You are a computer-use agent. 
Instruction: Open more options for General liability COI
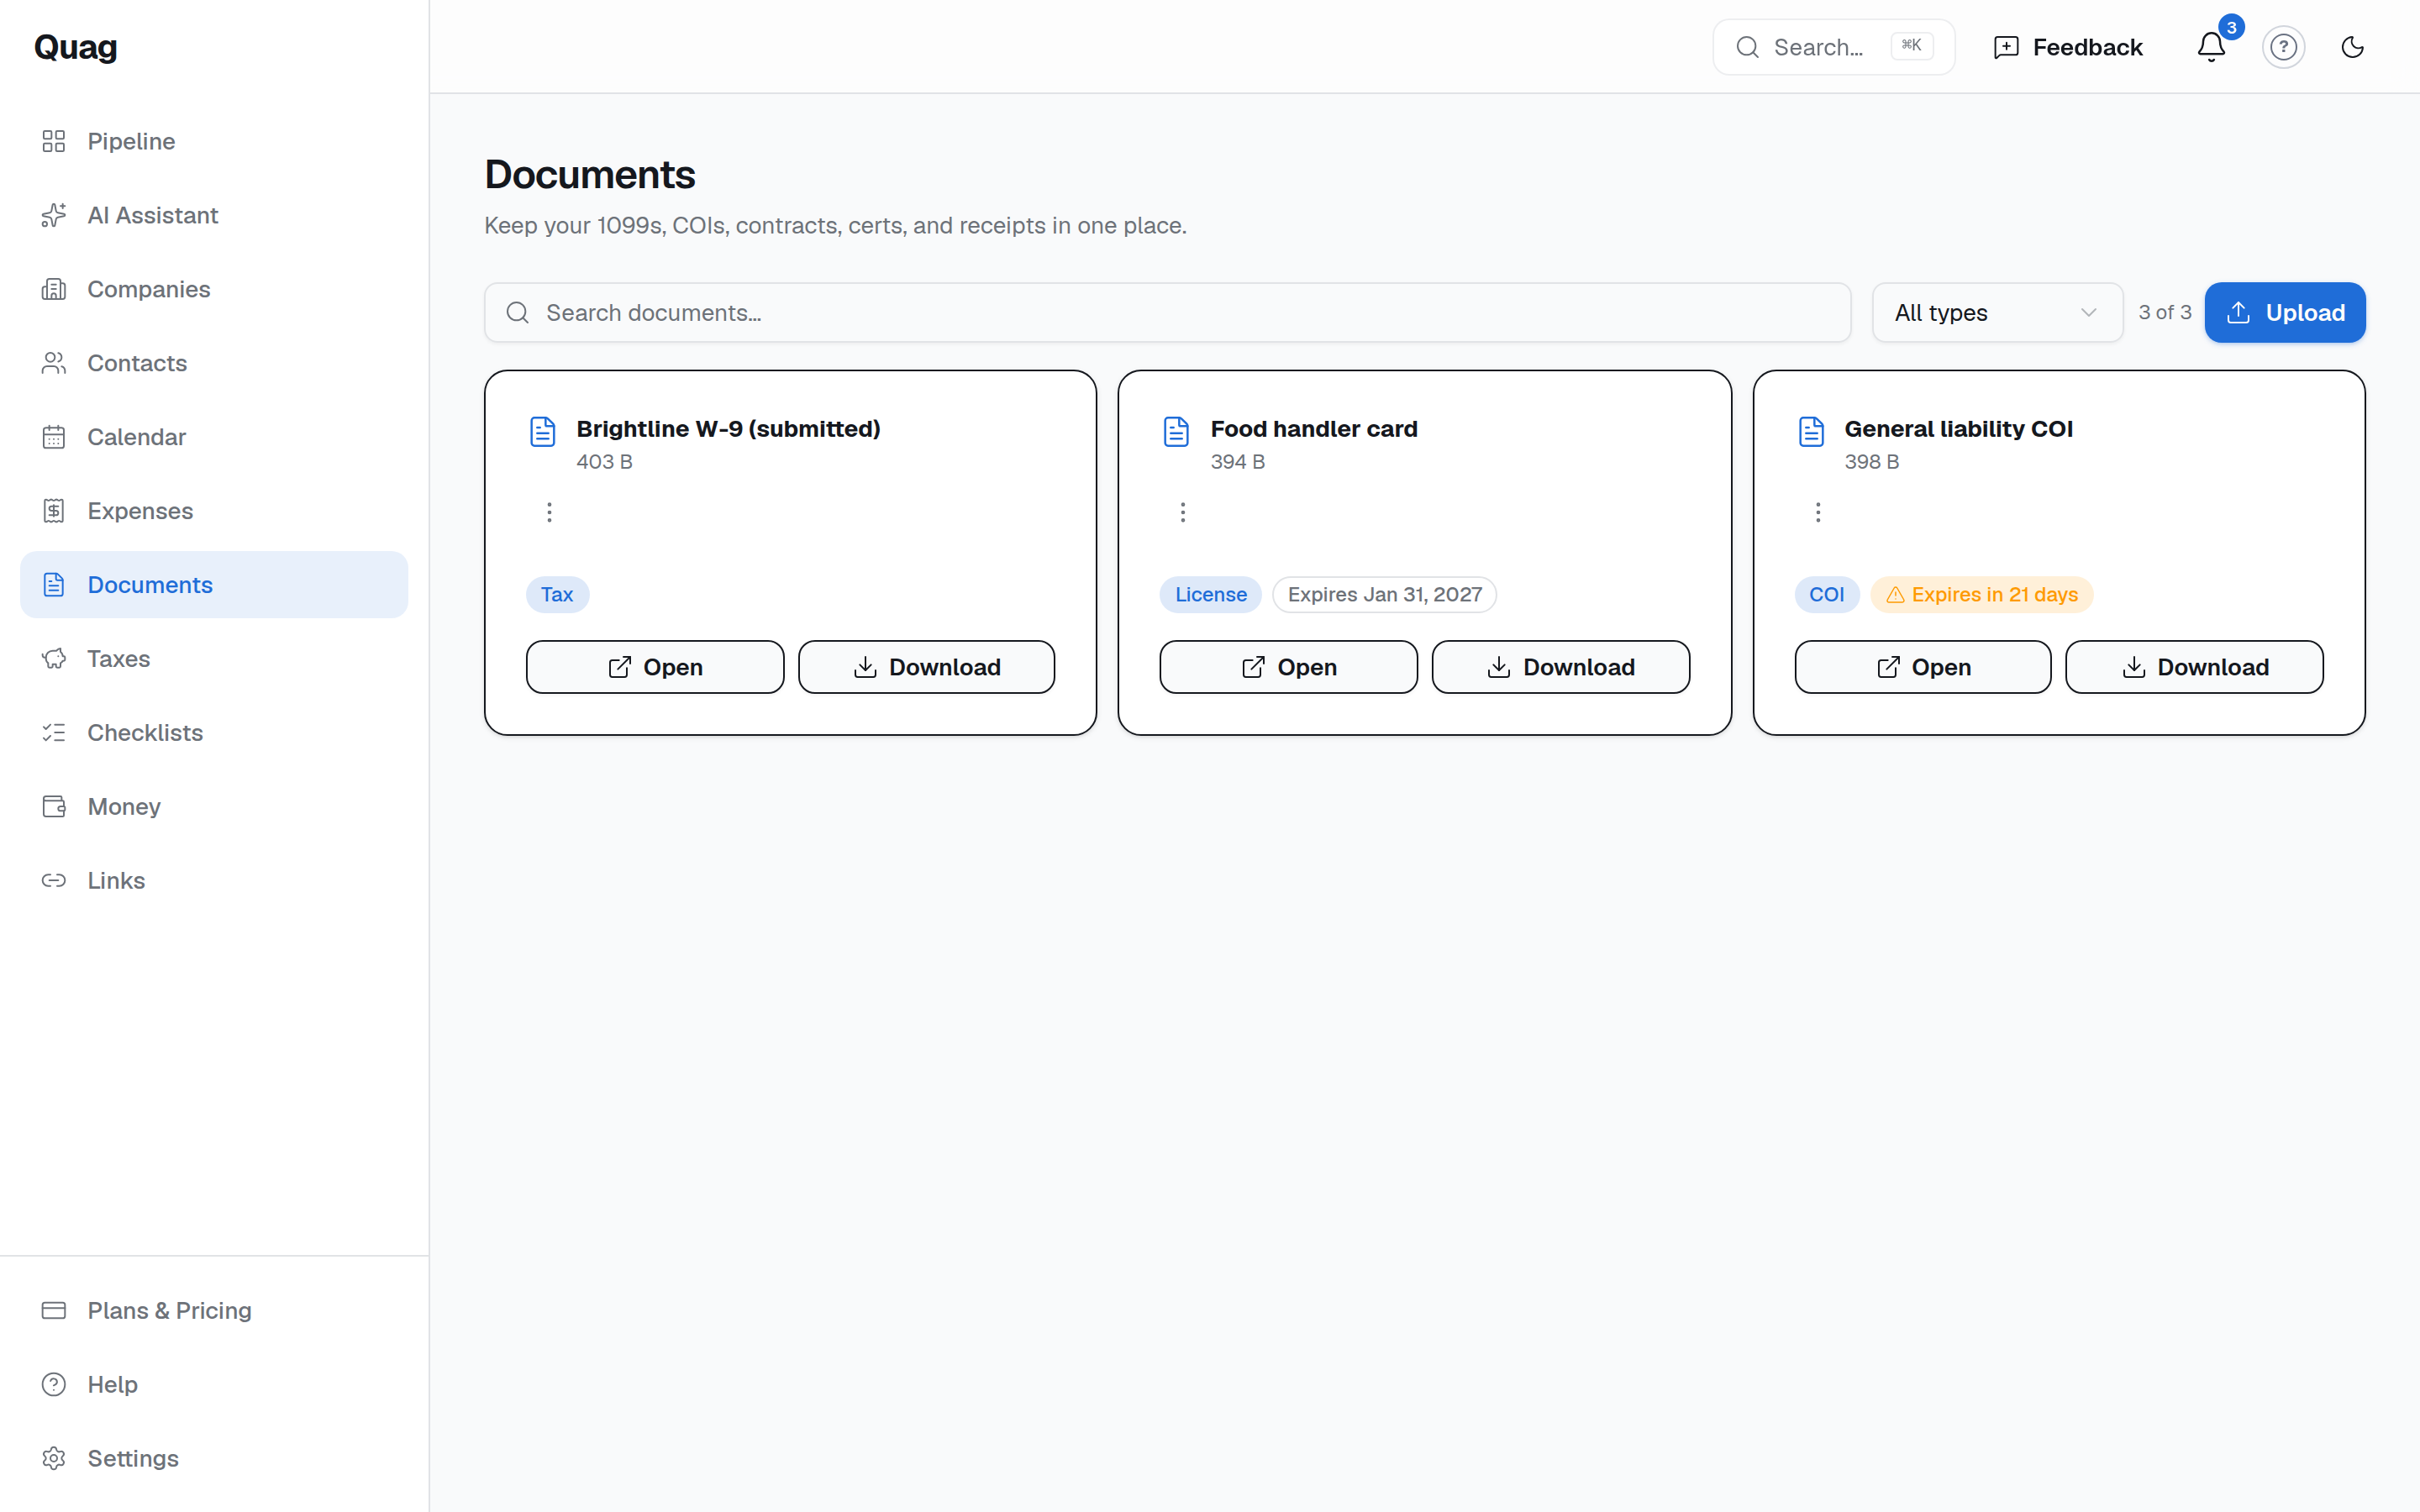coord(1818,512)
